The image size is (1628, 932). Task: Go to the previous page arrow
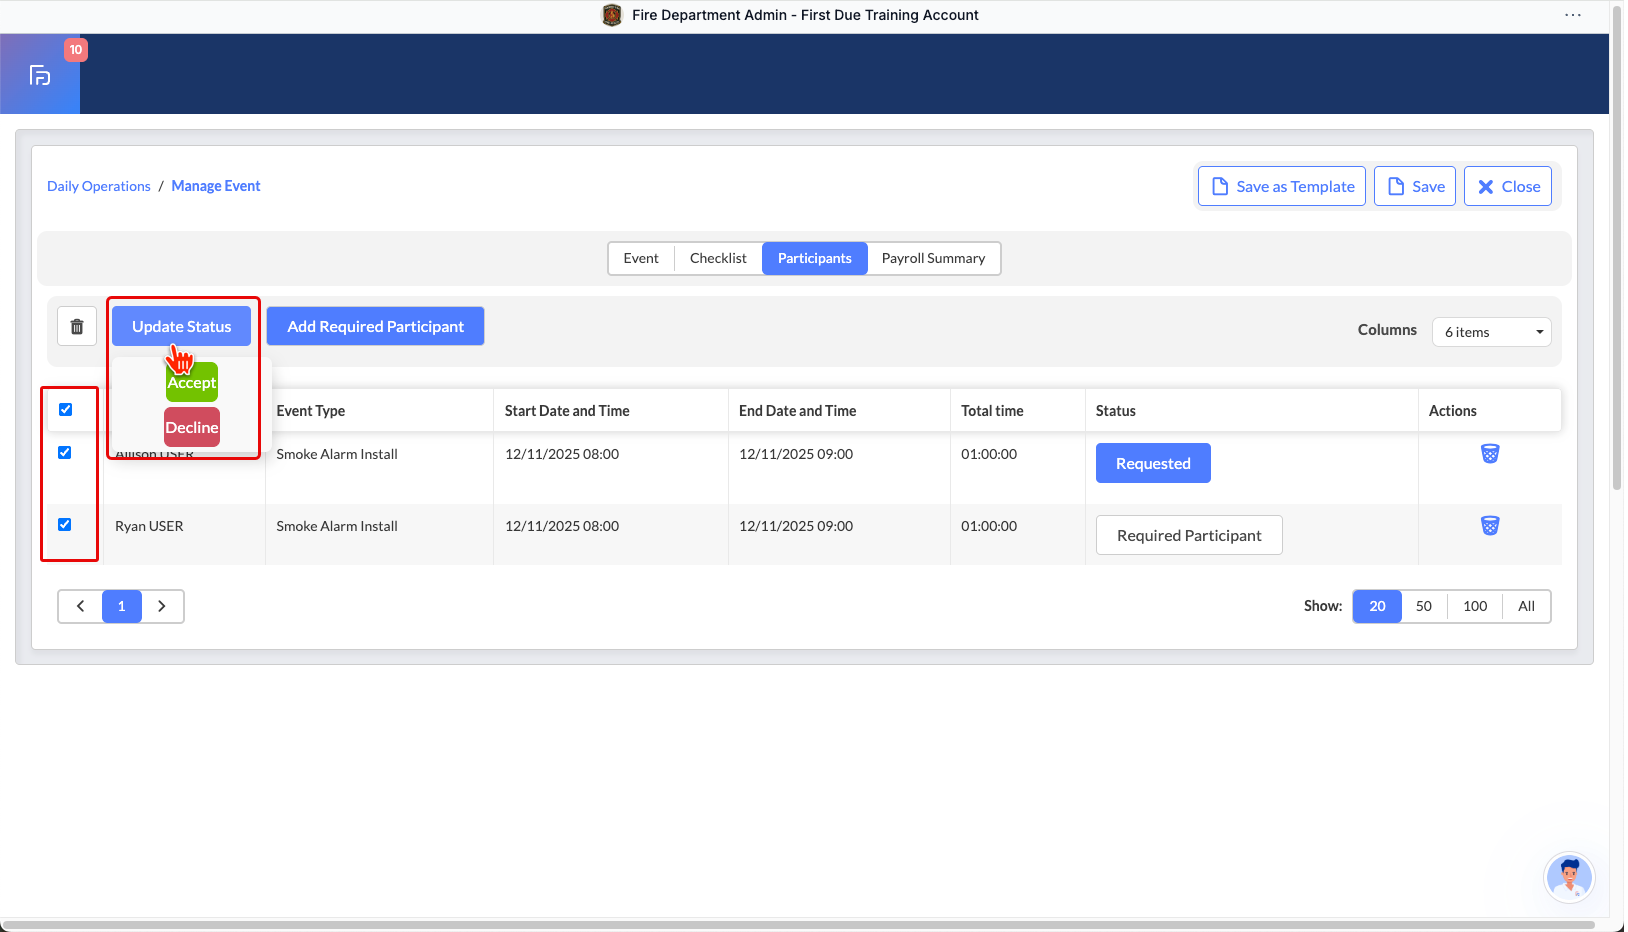click(81, 606)
